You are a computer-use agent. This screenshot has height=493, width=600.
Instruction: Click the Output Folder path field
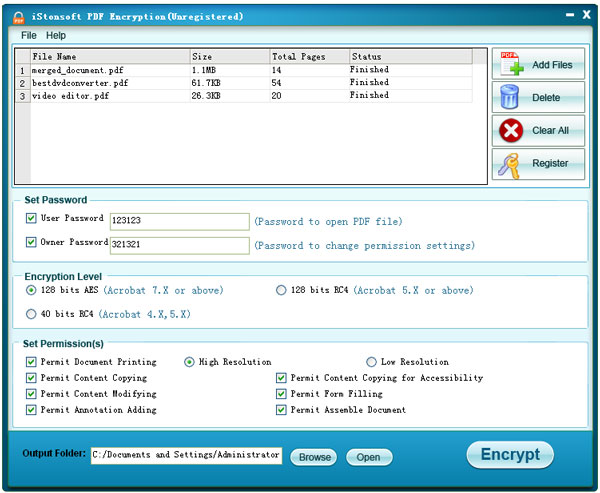[186, 455]
